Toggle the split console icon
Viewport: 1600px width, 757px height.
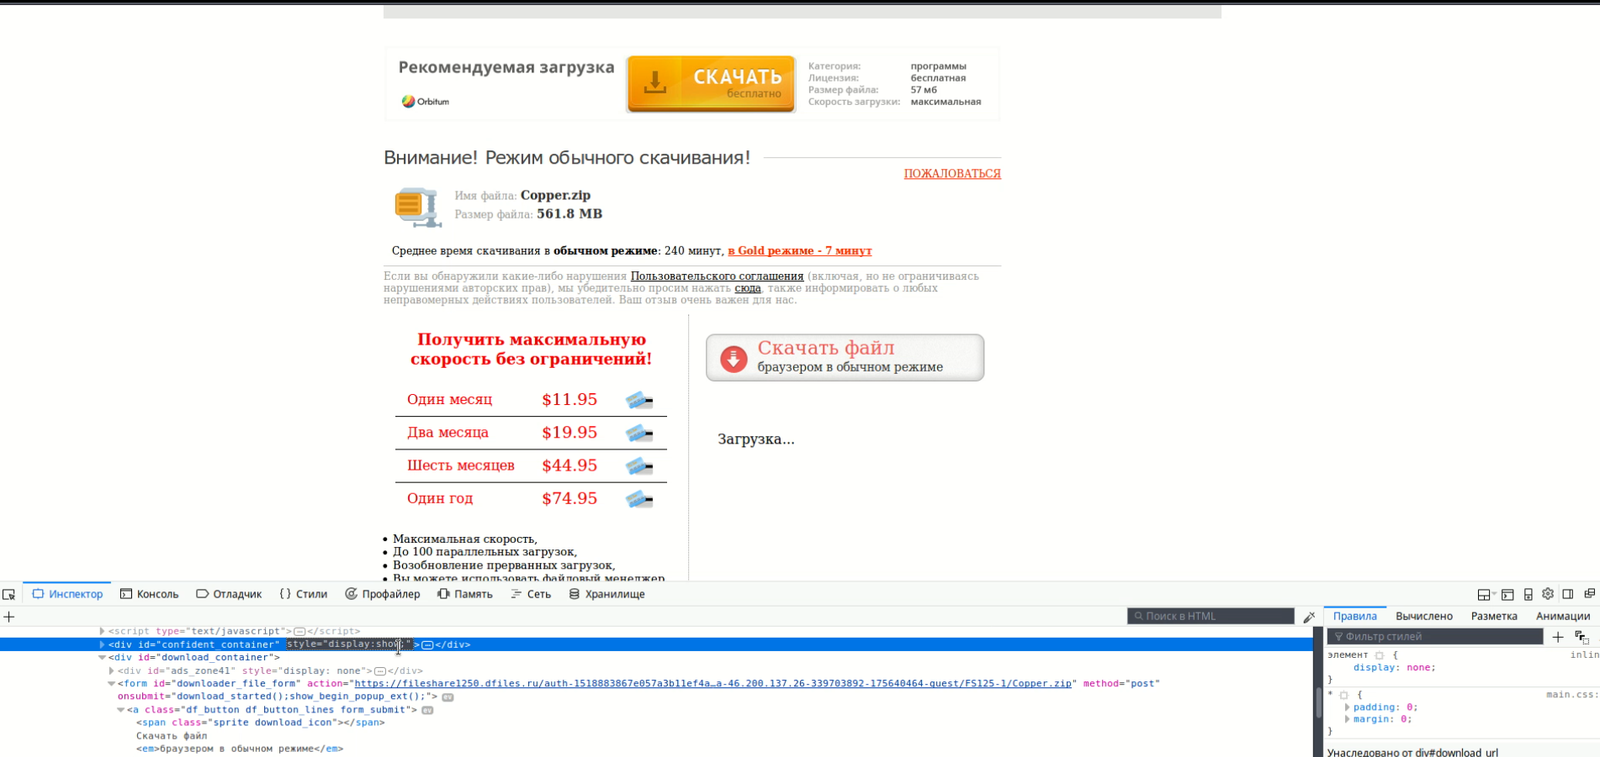coord(1508,594)
